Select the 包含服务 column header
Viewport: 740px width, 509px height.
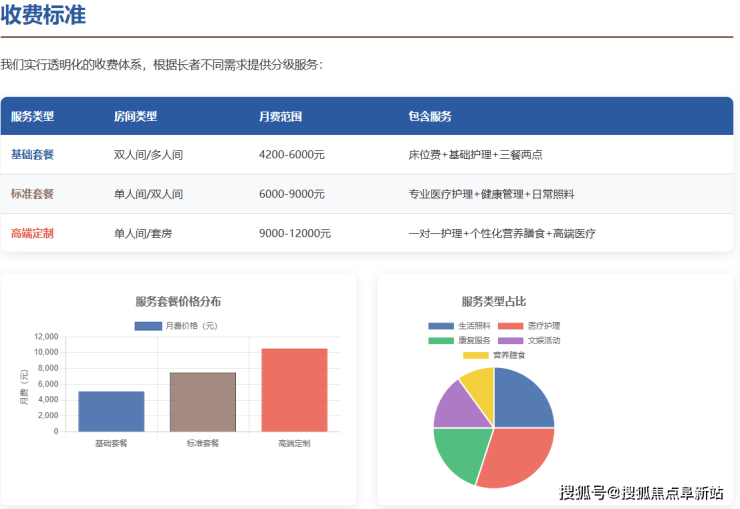pos(430,116)
